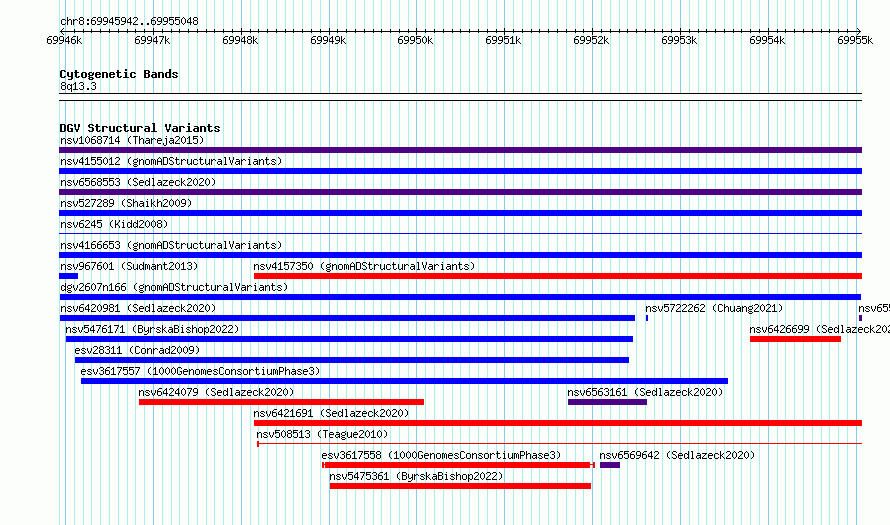
Task: Click the dgv2607n166 gnomAD variant label
Action: click(174, 287)
